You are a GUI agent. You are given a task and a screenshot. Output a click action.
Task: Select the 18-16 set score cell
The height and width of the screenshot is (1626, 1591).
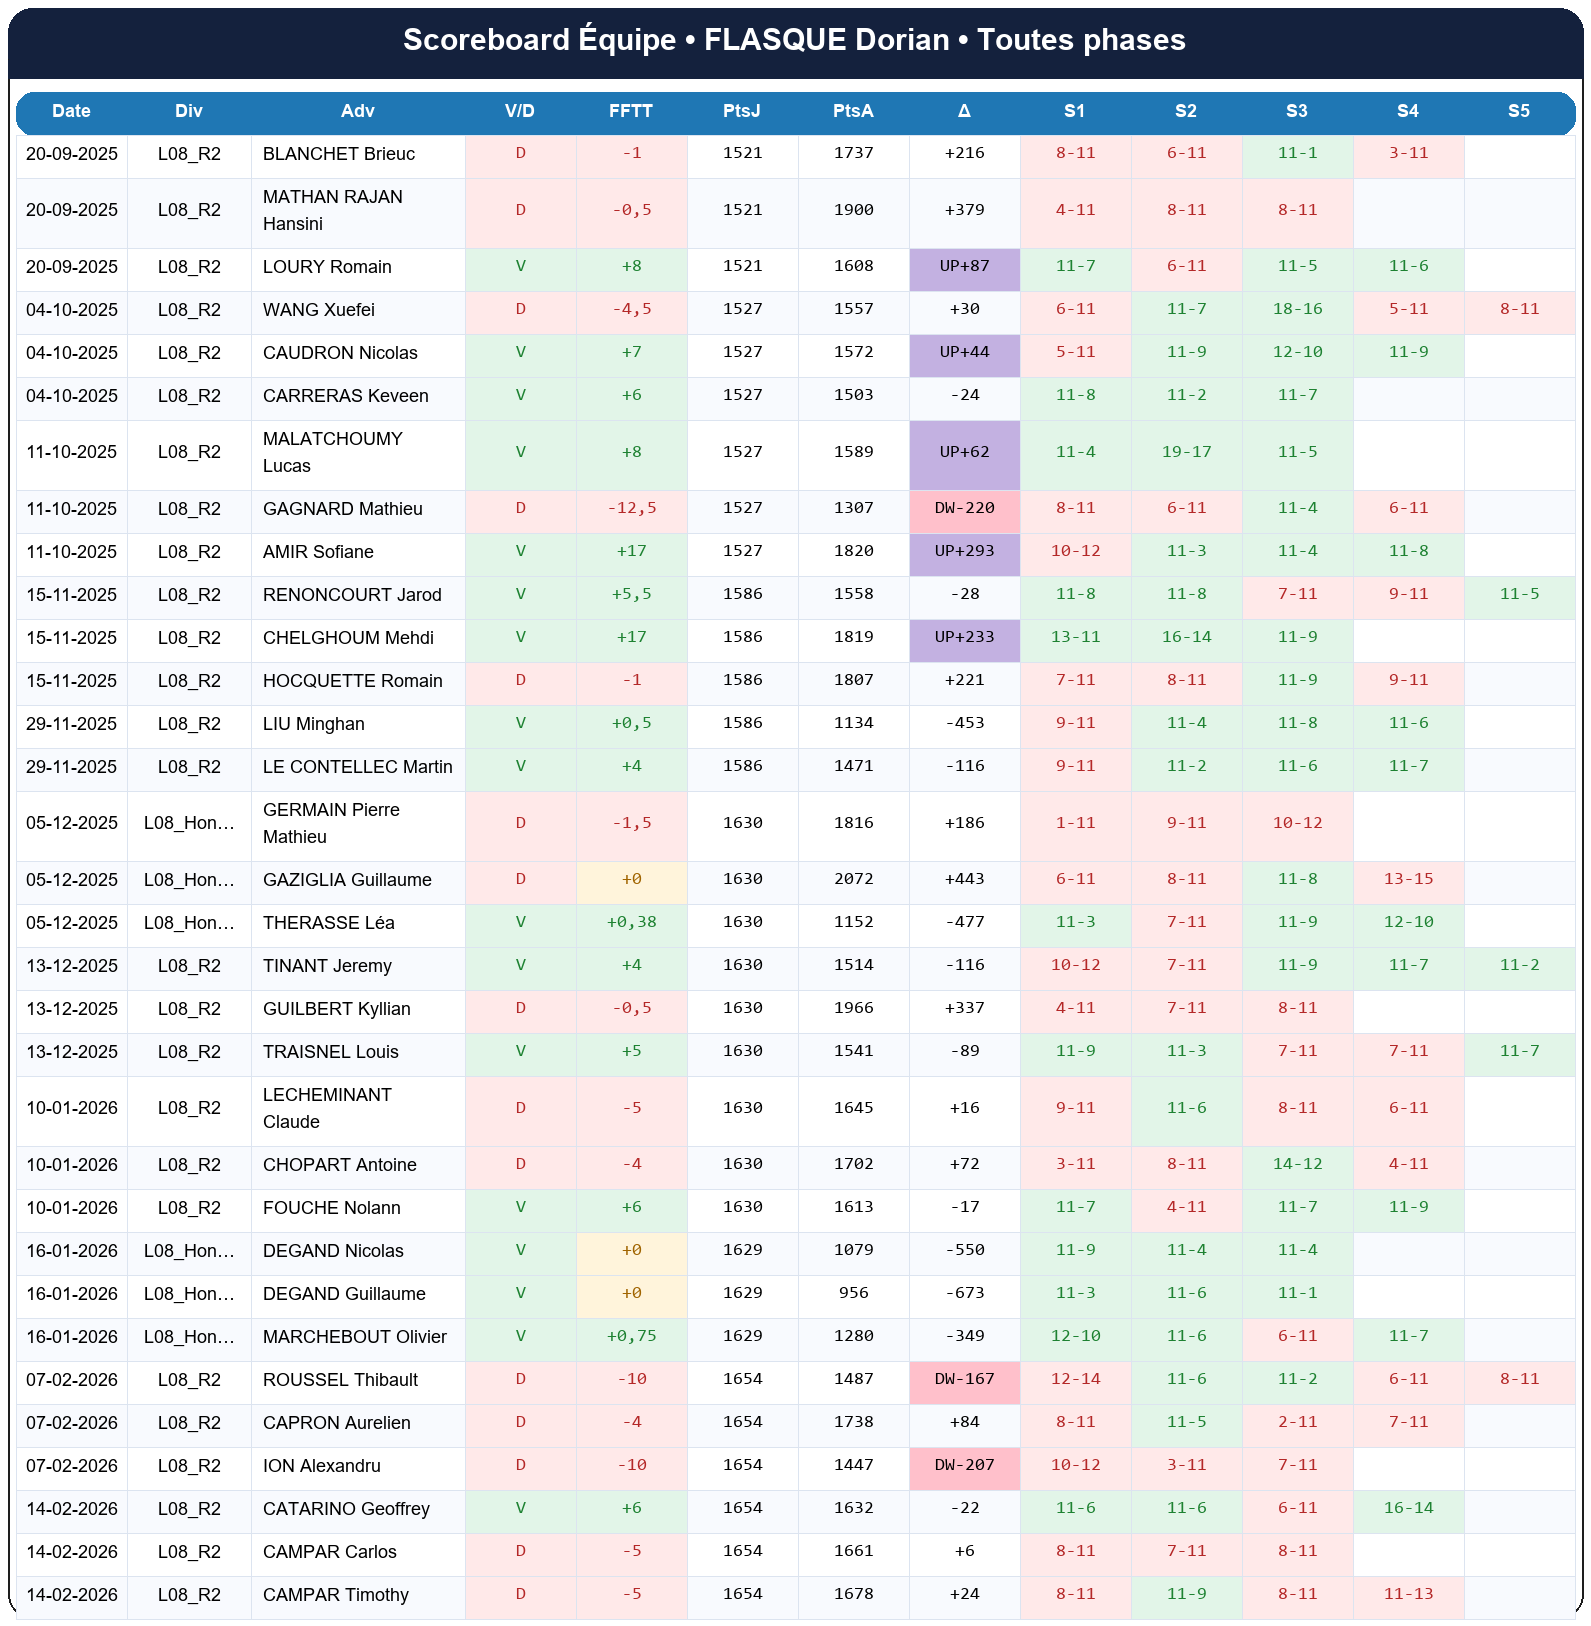[x=1297, y=310]
